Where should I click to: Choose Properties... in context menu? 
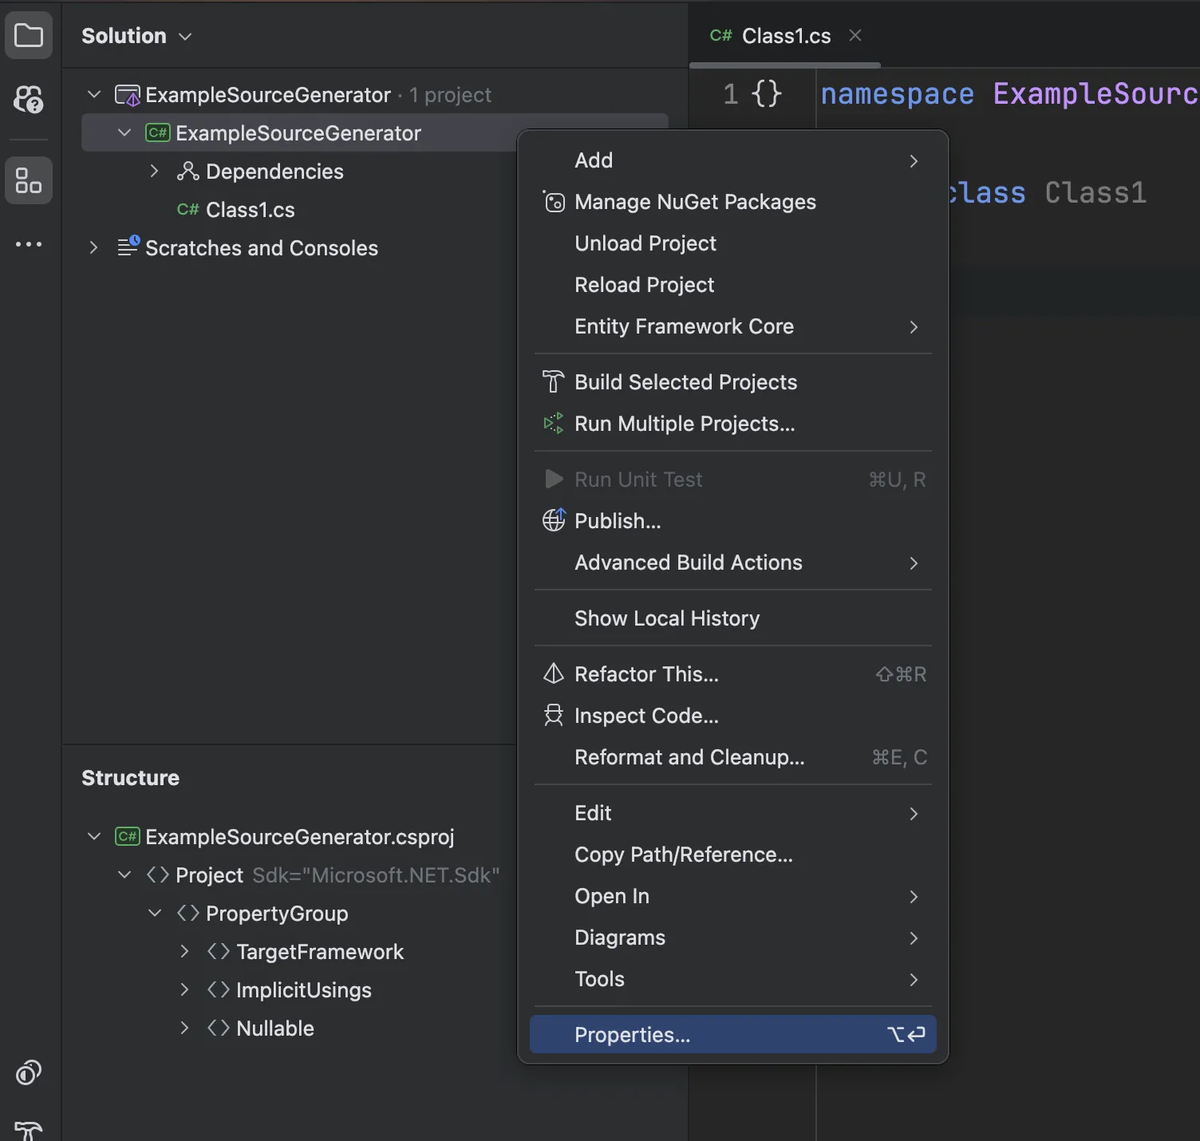tap(733, 1035)
